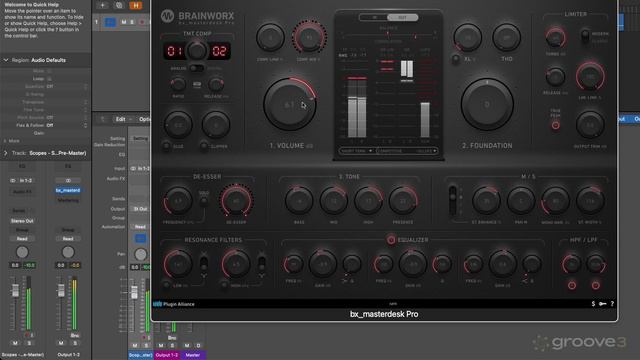This screenshot has height=360, width=640.
Task: Open the license key icon
Action: point(602,304)
